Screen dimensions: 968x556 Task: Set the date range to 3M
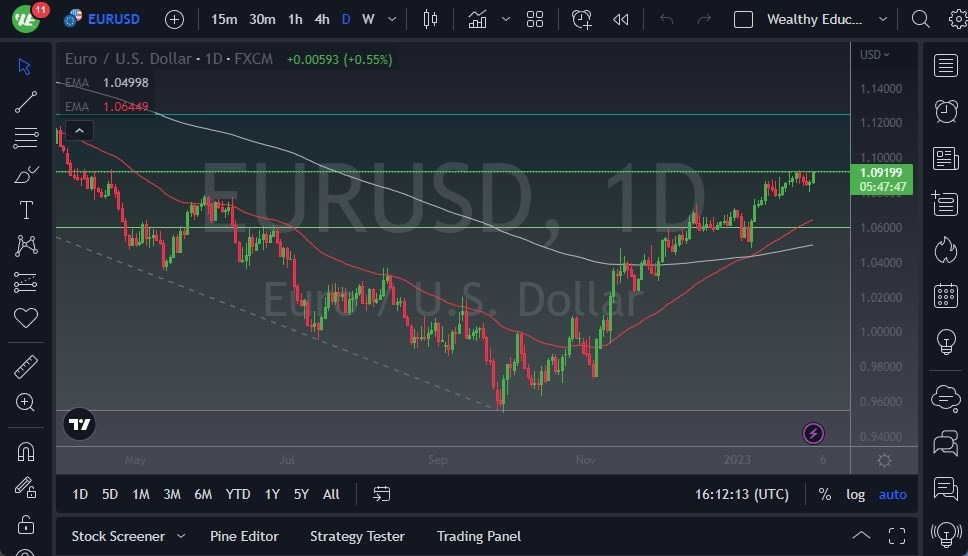click(x=172, y=494)
